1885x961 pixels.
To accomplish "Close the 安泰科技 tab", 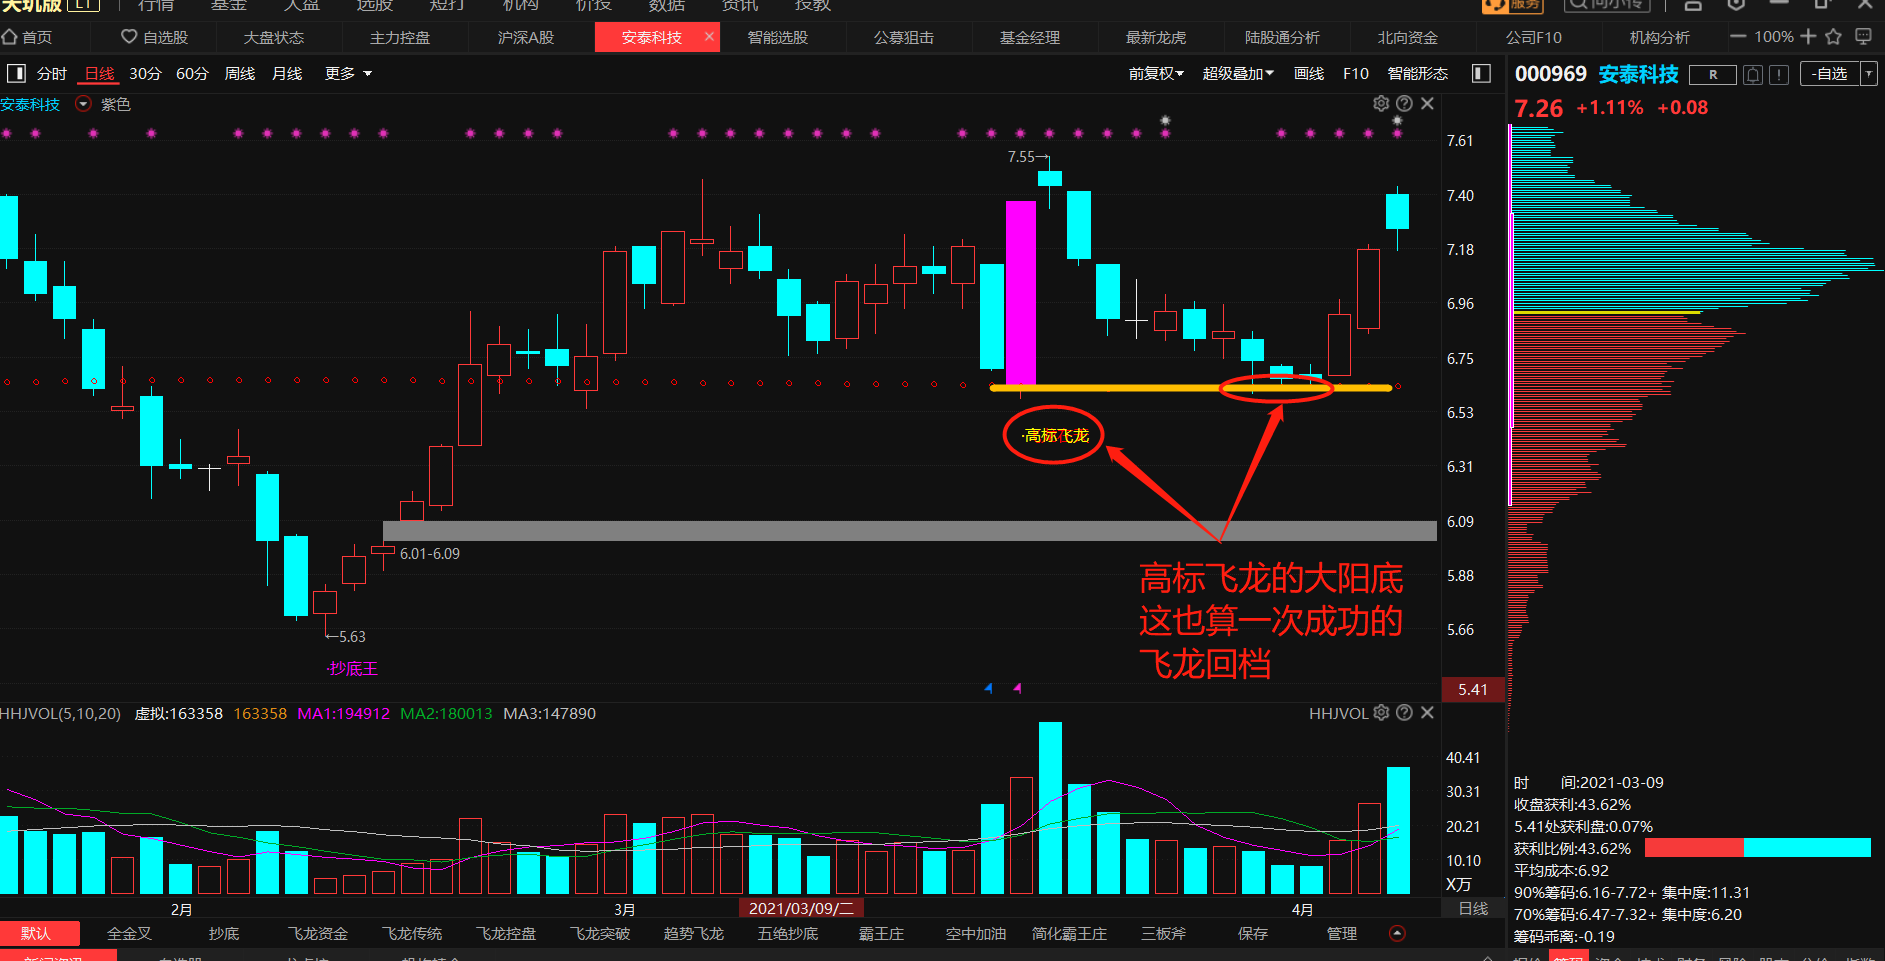I will click(709, 37).
